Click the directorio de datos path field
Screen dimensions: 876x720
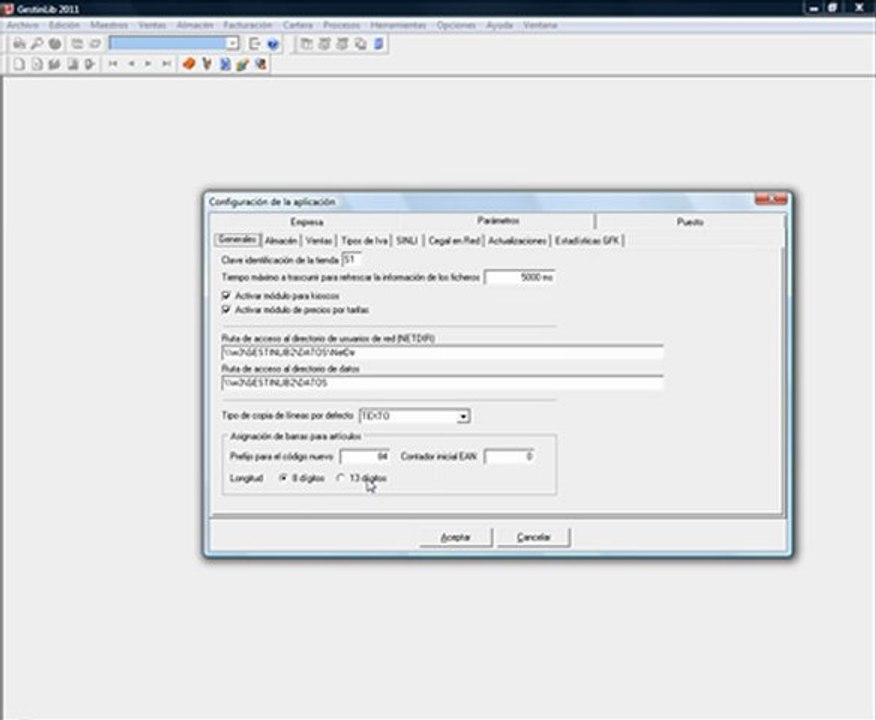coord(442,383)
